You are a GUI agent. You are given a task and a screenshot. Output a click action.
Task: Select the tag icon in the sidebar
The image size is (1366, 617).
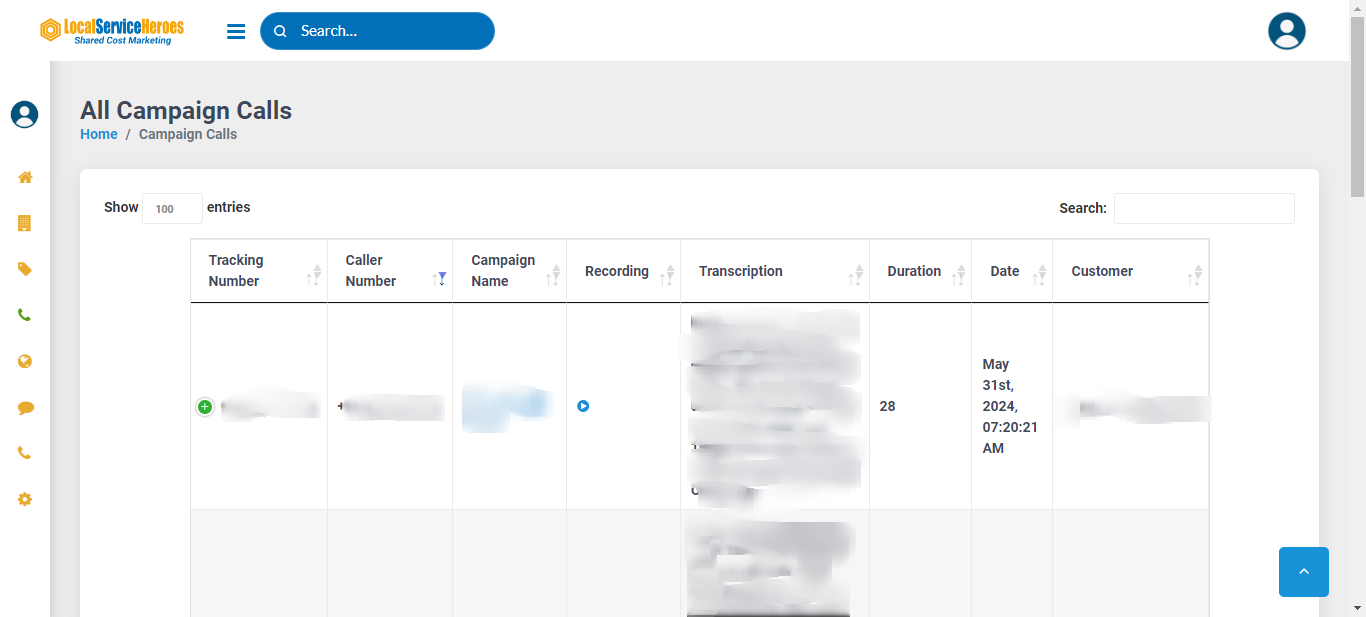click(x=25, y=269)
